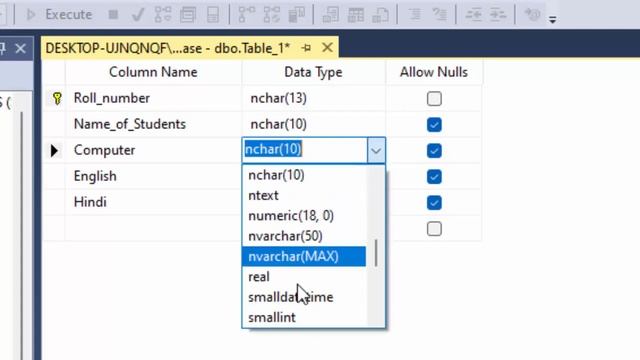Click Display Estimated Execution Plan icon
Viewport: 640px width, 360px height.
[163, 15]
